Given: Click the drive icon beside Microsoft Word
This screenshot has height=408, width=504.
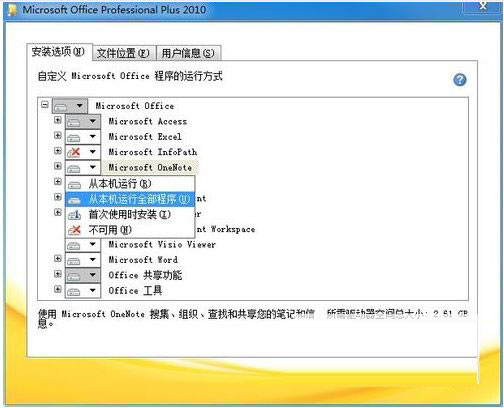Looking at the screenshot, I should [73, 261].
